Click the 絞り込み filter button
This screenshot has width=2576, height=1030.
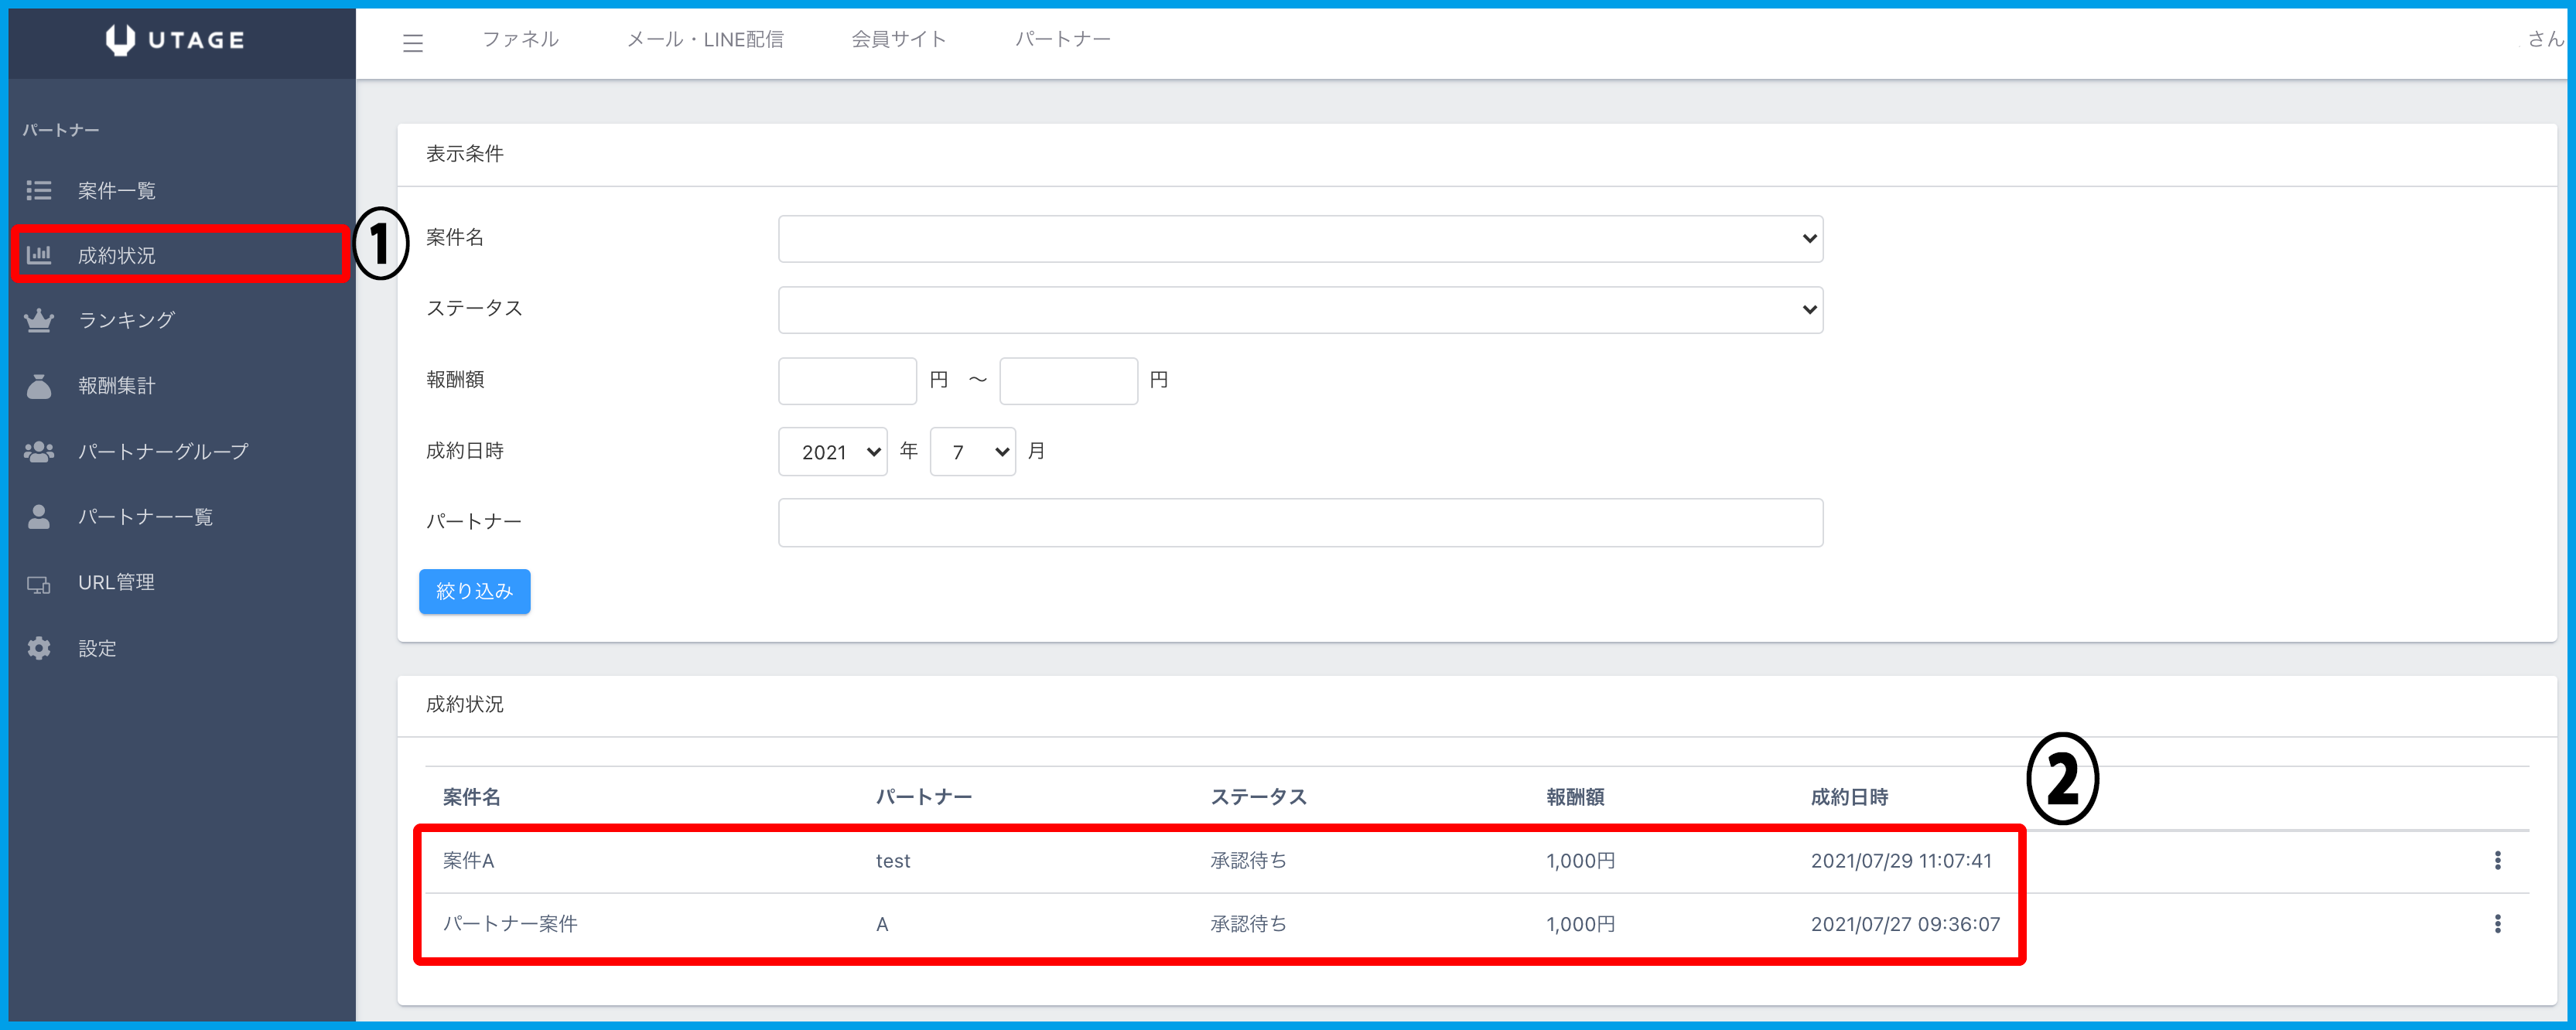474,591
